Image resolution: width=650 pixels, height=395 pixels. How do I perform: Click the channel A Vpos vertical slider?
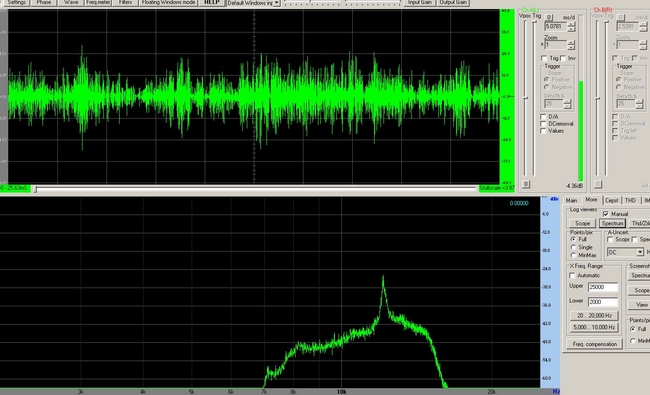[526, 98]
